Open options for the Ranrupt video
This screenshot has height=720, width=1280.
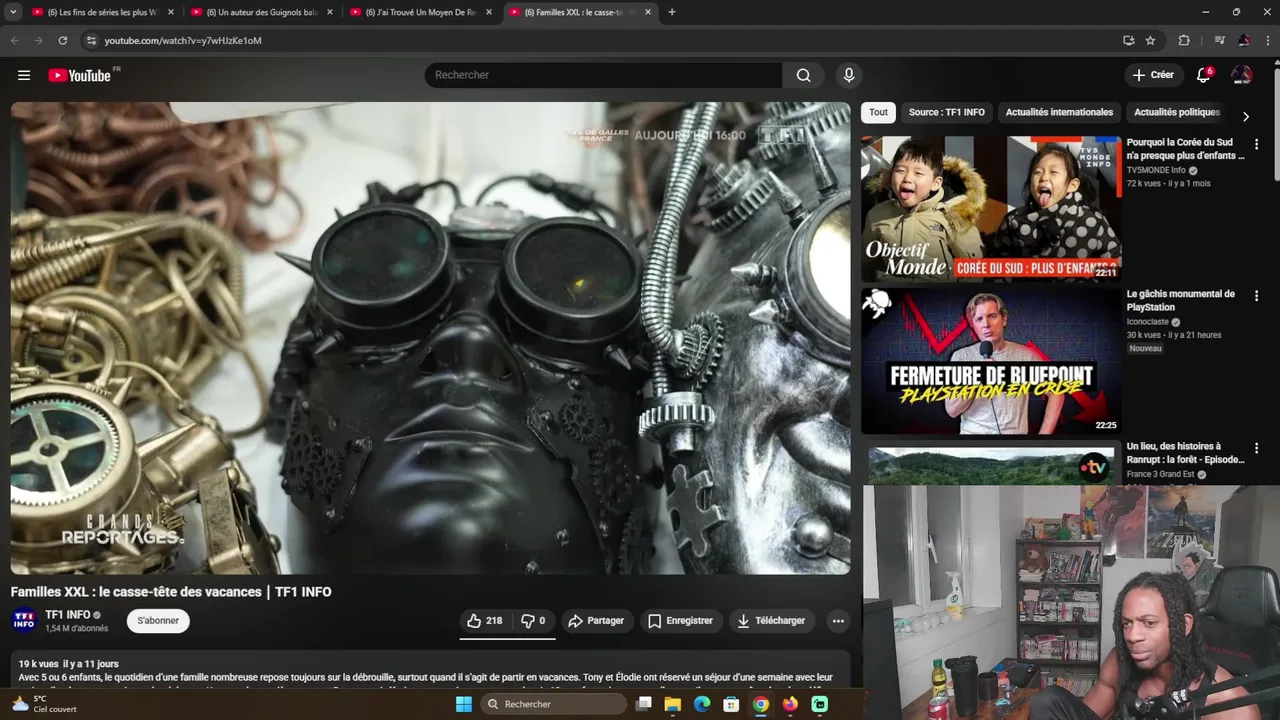point(1256,448)
